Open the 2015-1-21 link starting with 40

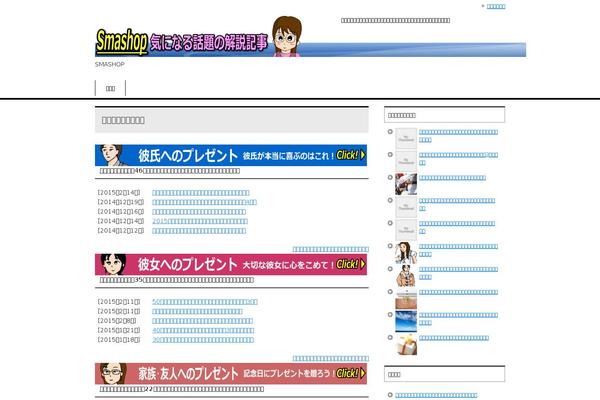pyautogui.click(x=203, y=330)
